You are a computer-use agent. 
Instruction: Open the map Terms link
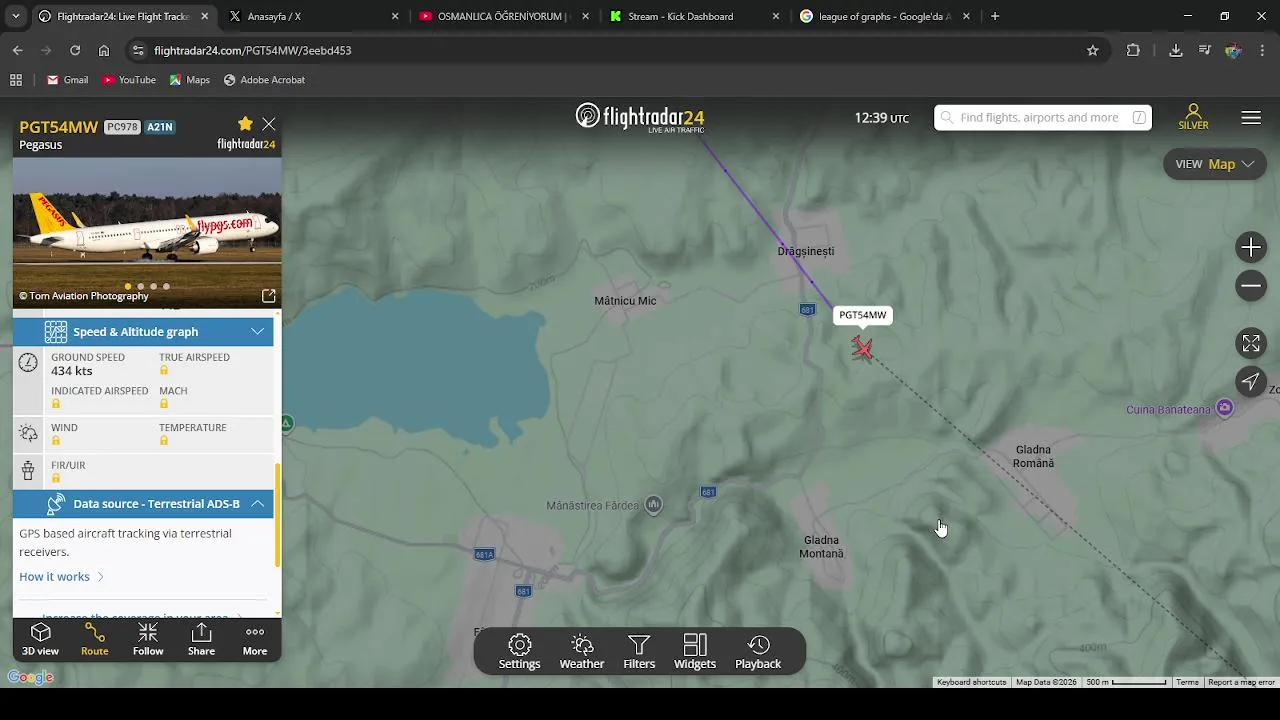click(x=1187, y=682)
